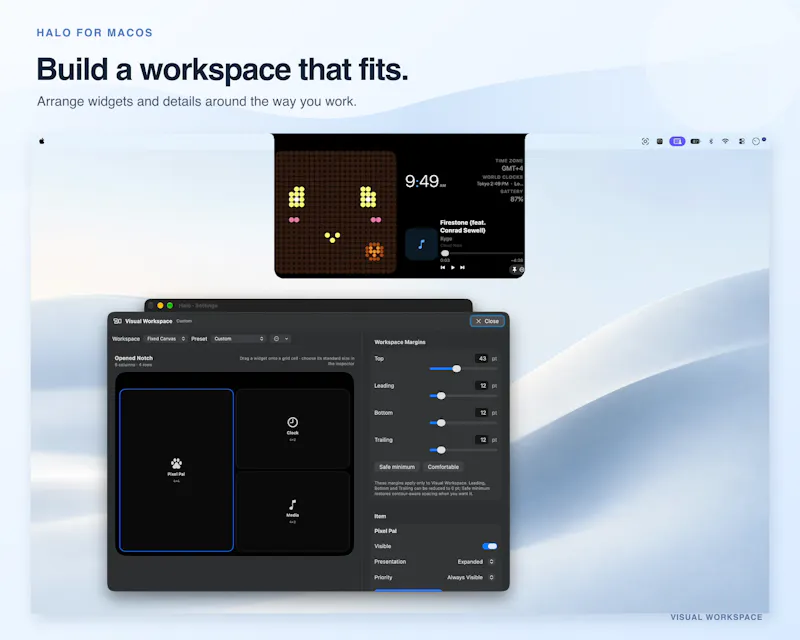Click the clock icon in the menu bar

756,141
